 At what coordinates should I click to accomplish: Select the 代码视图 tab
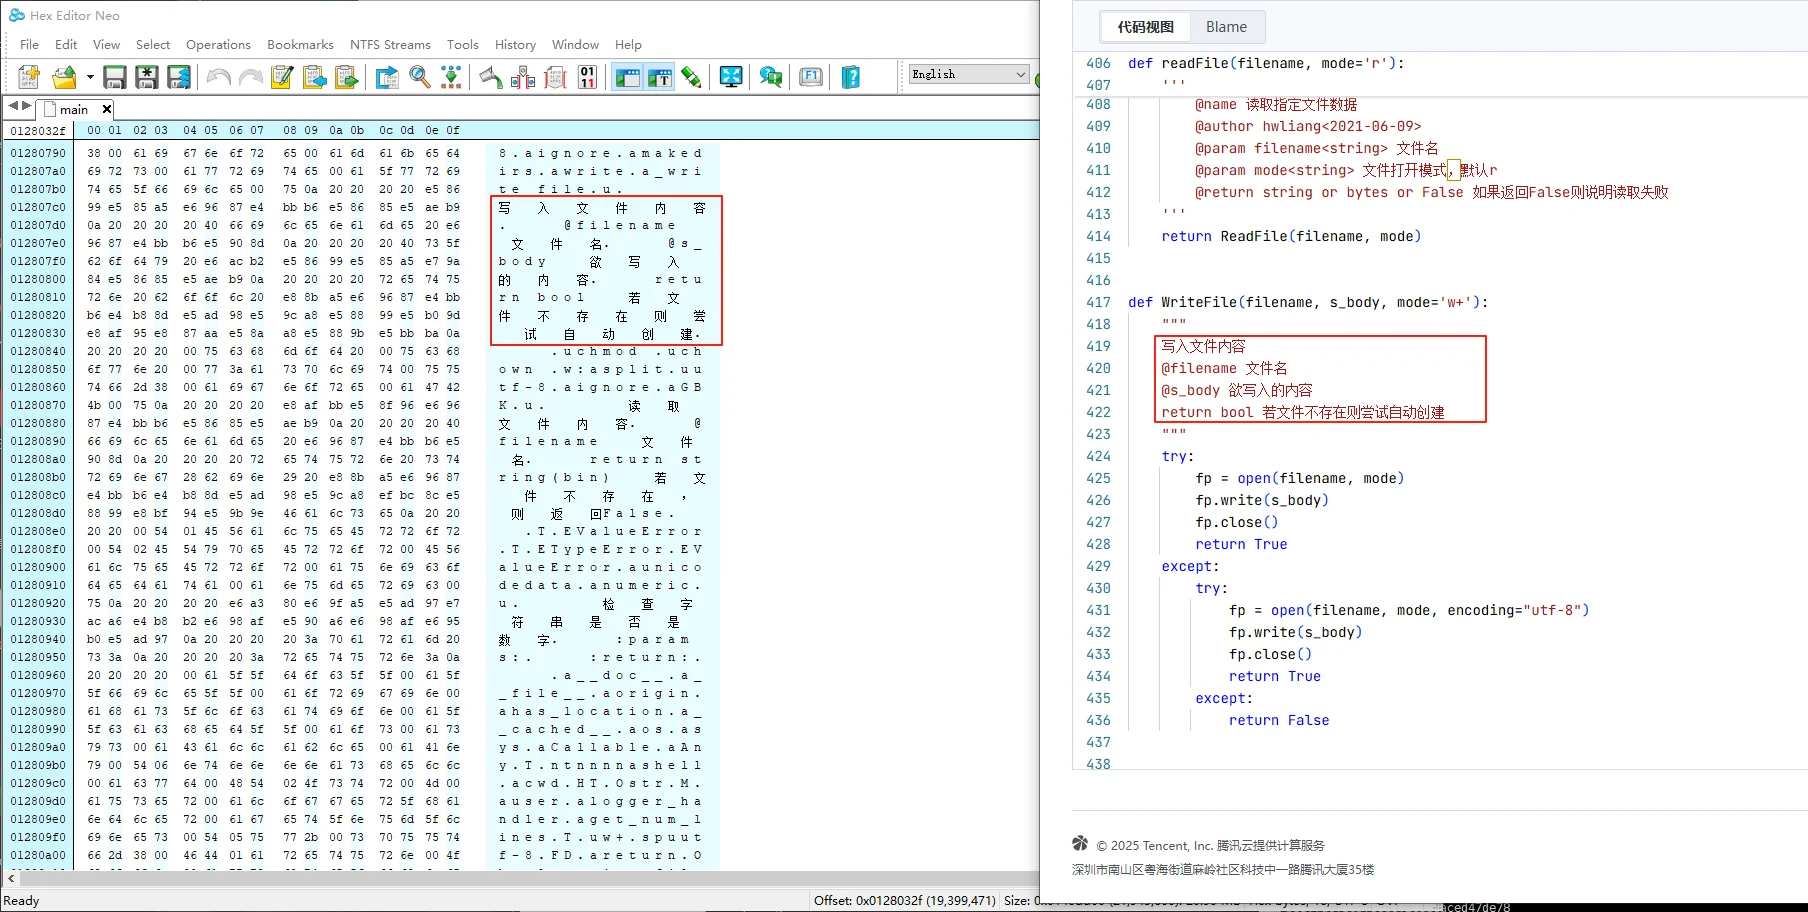pyautogui.click(x=1145, y=27)
